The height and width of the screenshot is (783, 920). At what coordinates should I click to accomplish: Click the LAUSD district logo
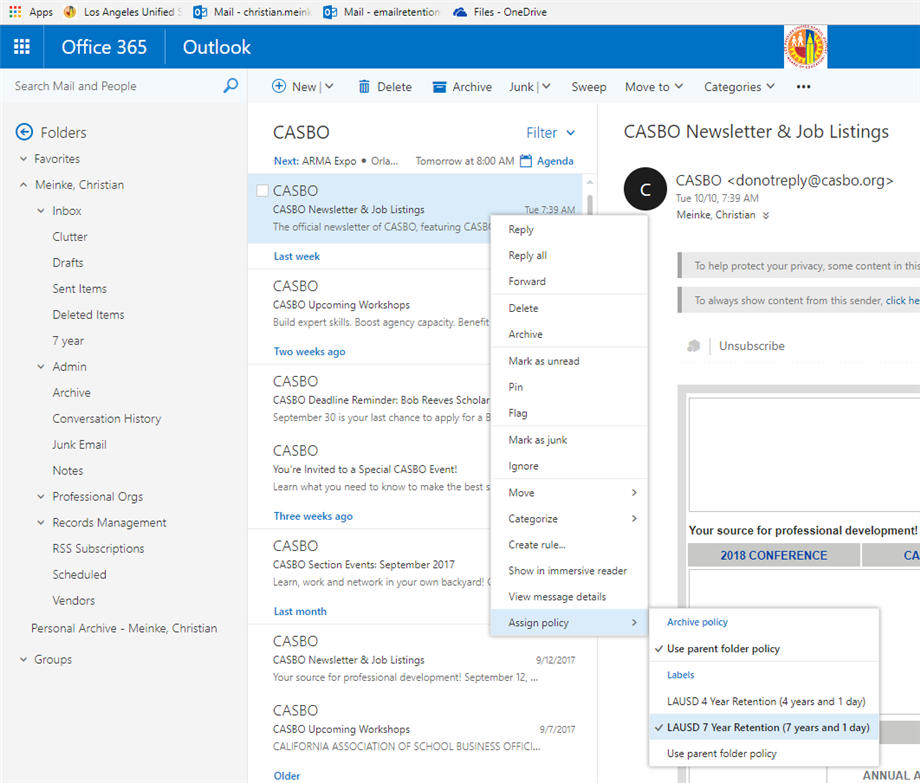805,47
